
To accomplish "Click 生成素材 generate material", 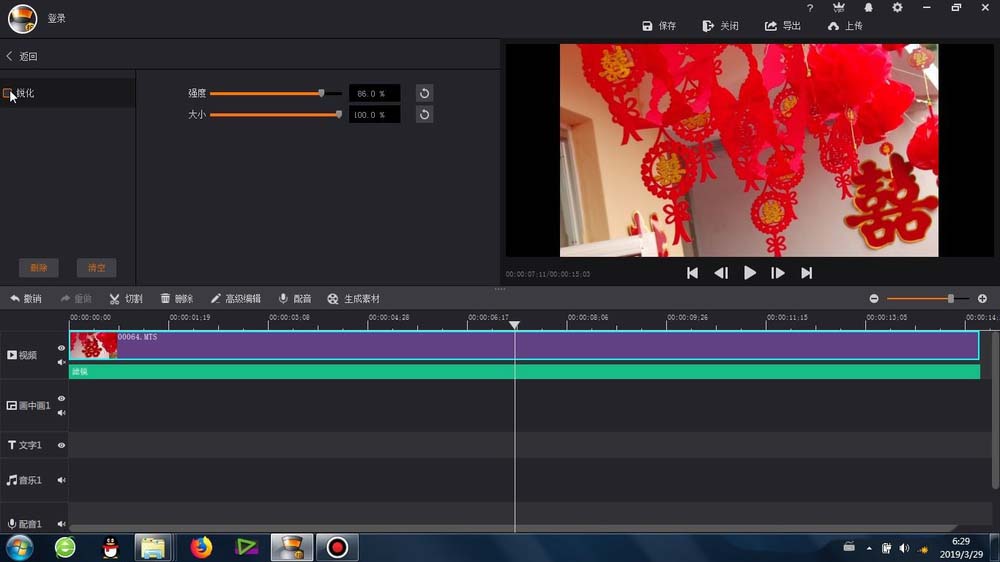I will tap(353, 299).
